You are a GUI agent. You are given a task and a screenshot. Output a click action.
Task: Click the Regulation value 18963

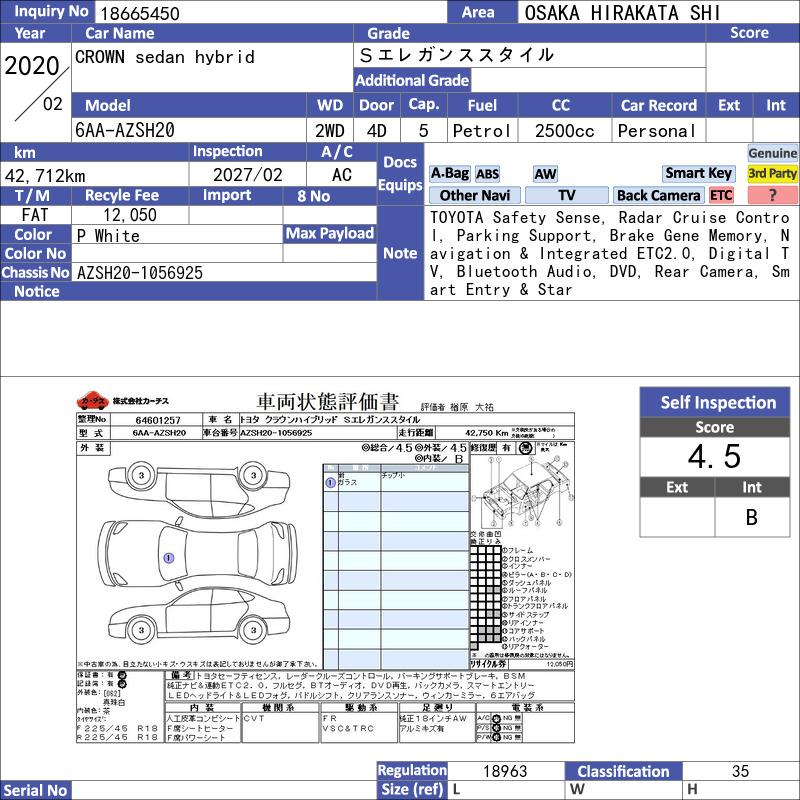505,771
